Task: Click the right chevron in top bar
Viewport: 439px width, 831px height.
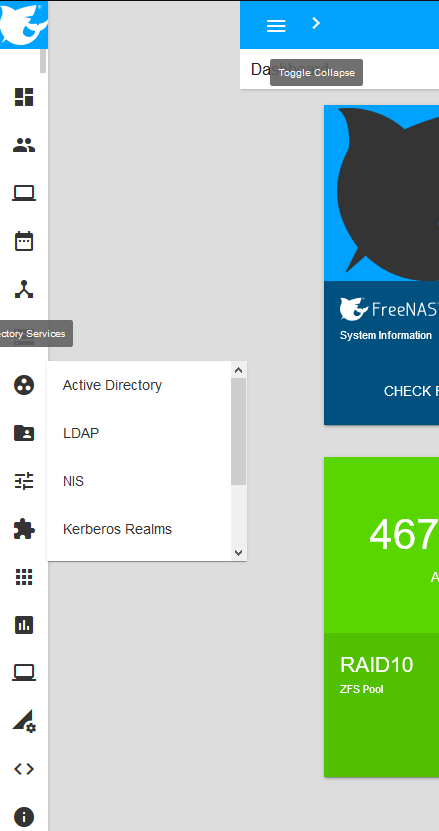Action: [316, 23]
